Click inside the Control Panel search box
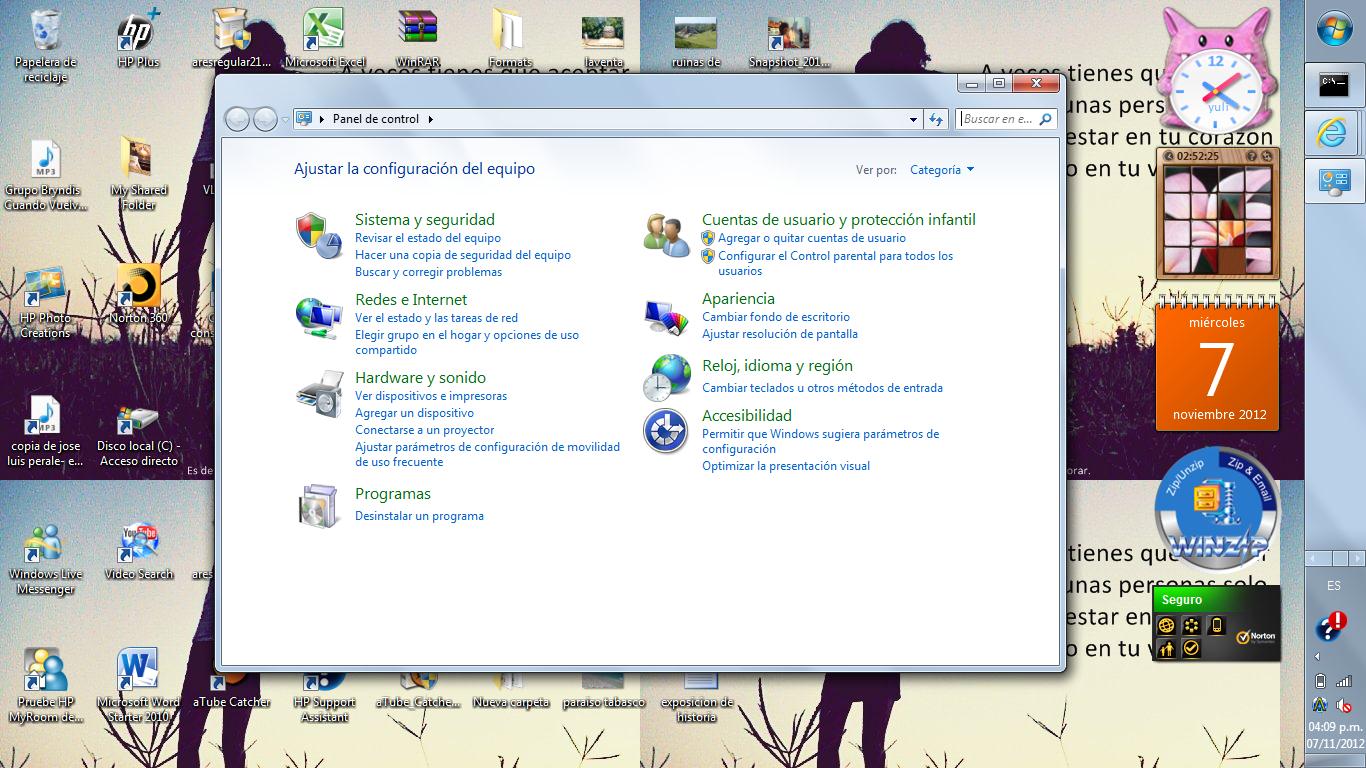The height and width of the screenshot is (768, 1366). pyautogui.click(x=1000, y=118)
